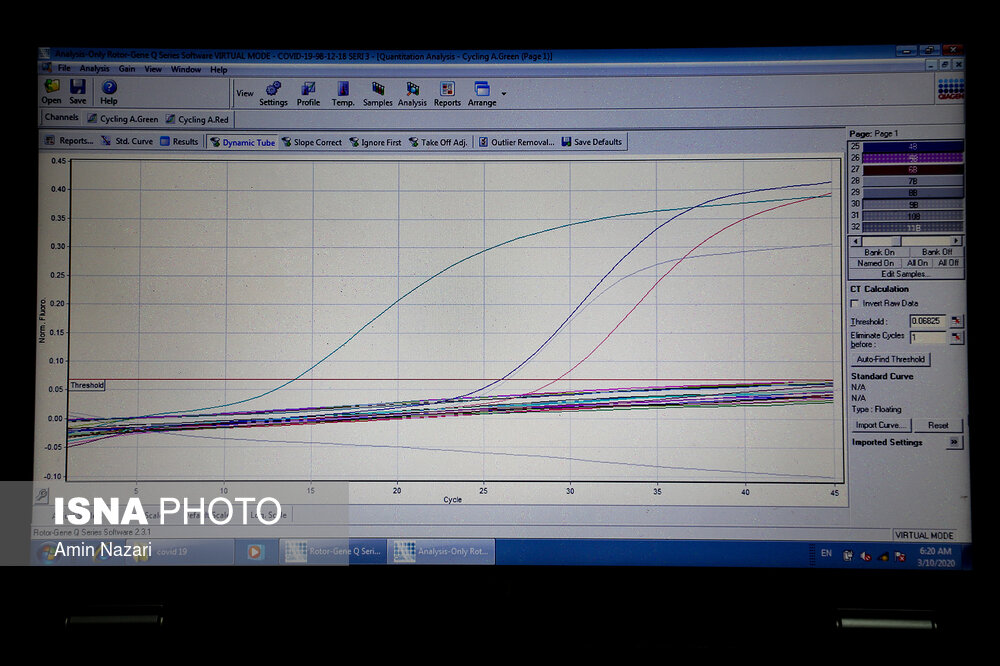Switch to the Cycling A.Red channel tab

(x=197, y=119)
